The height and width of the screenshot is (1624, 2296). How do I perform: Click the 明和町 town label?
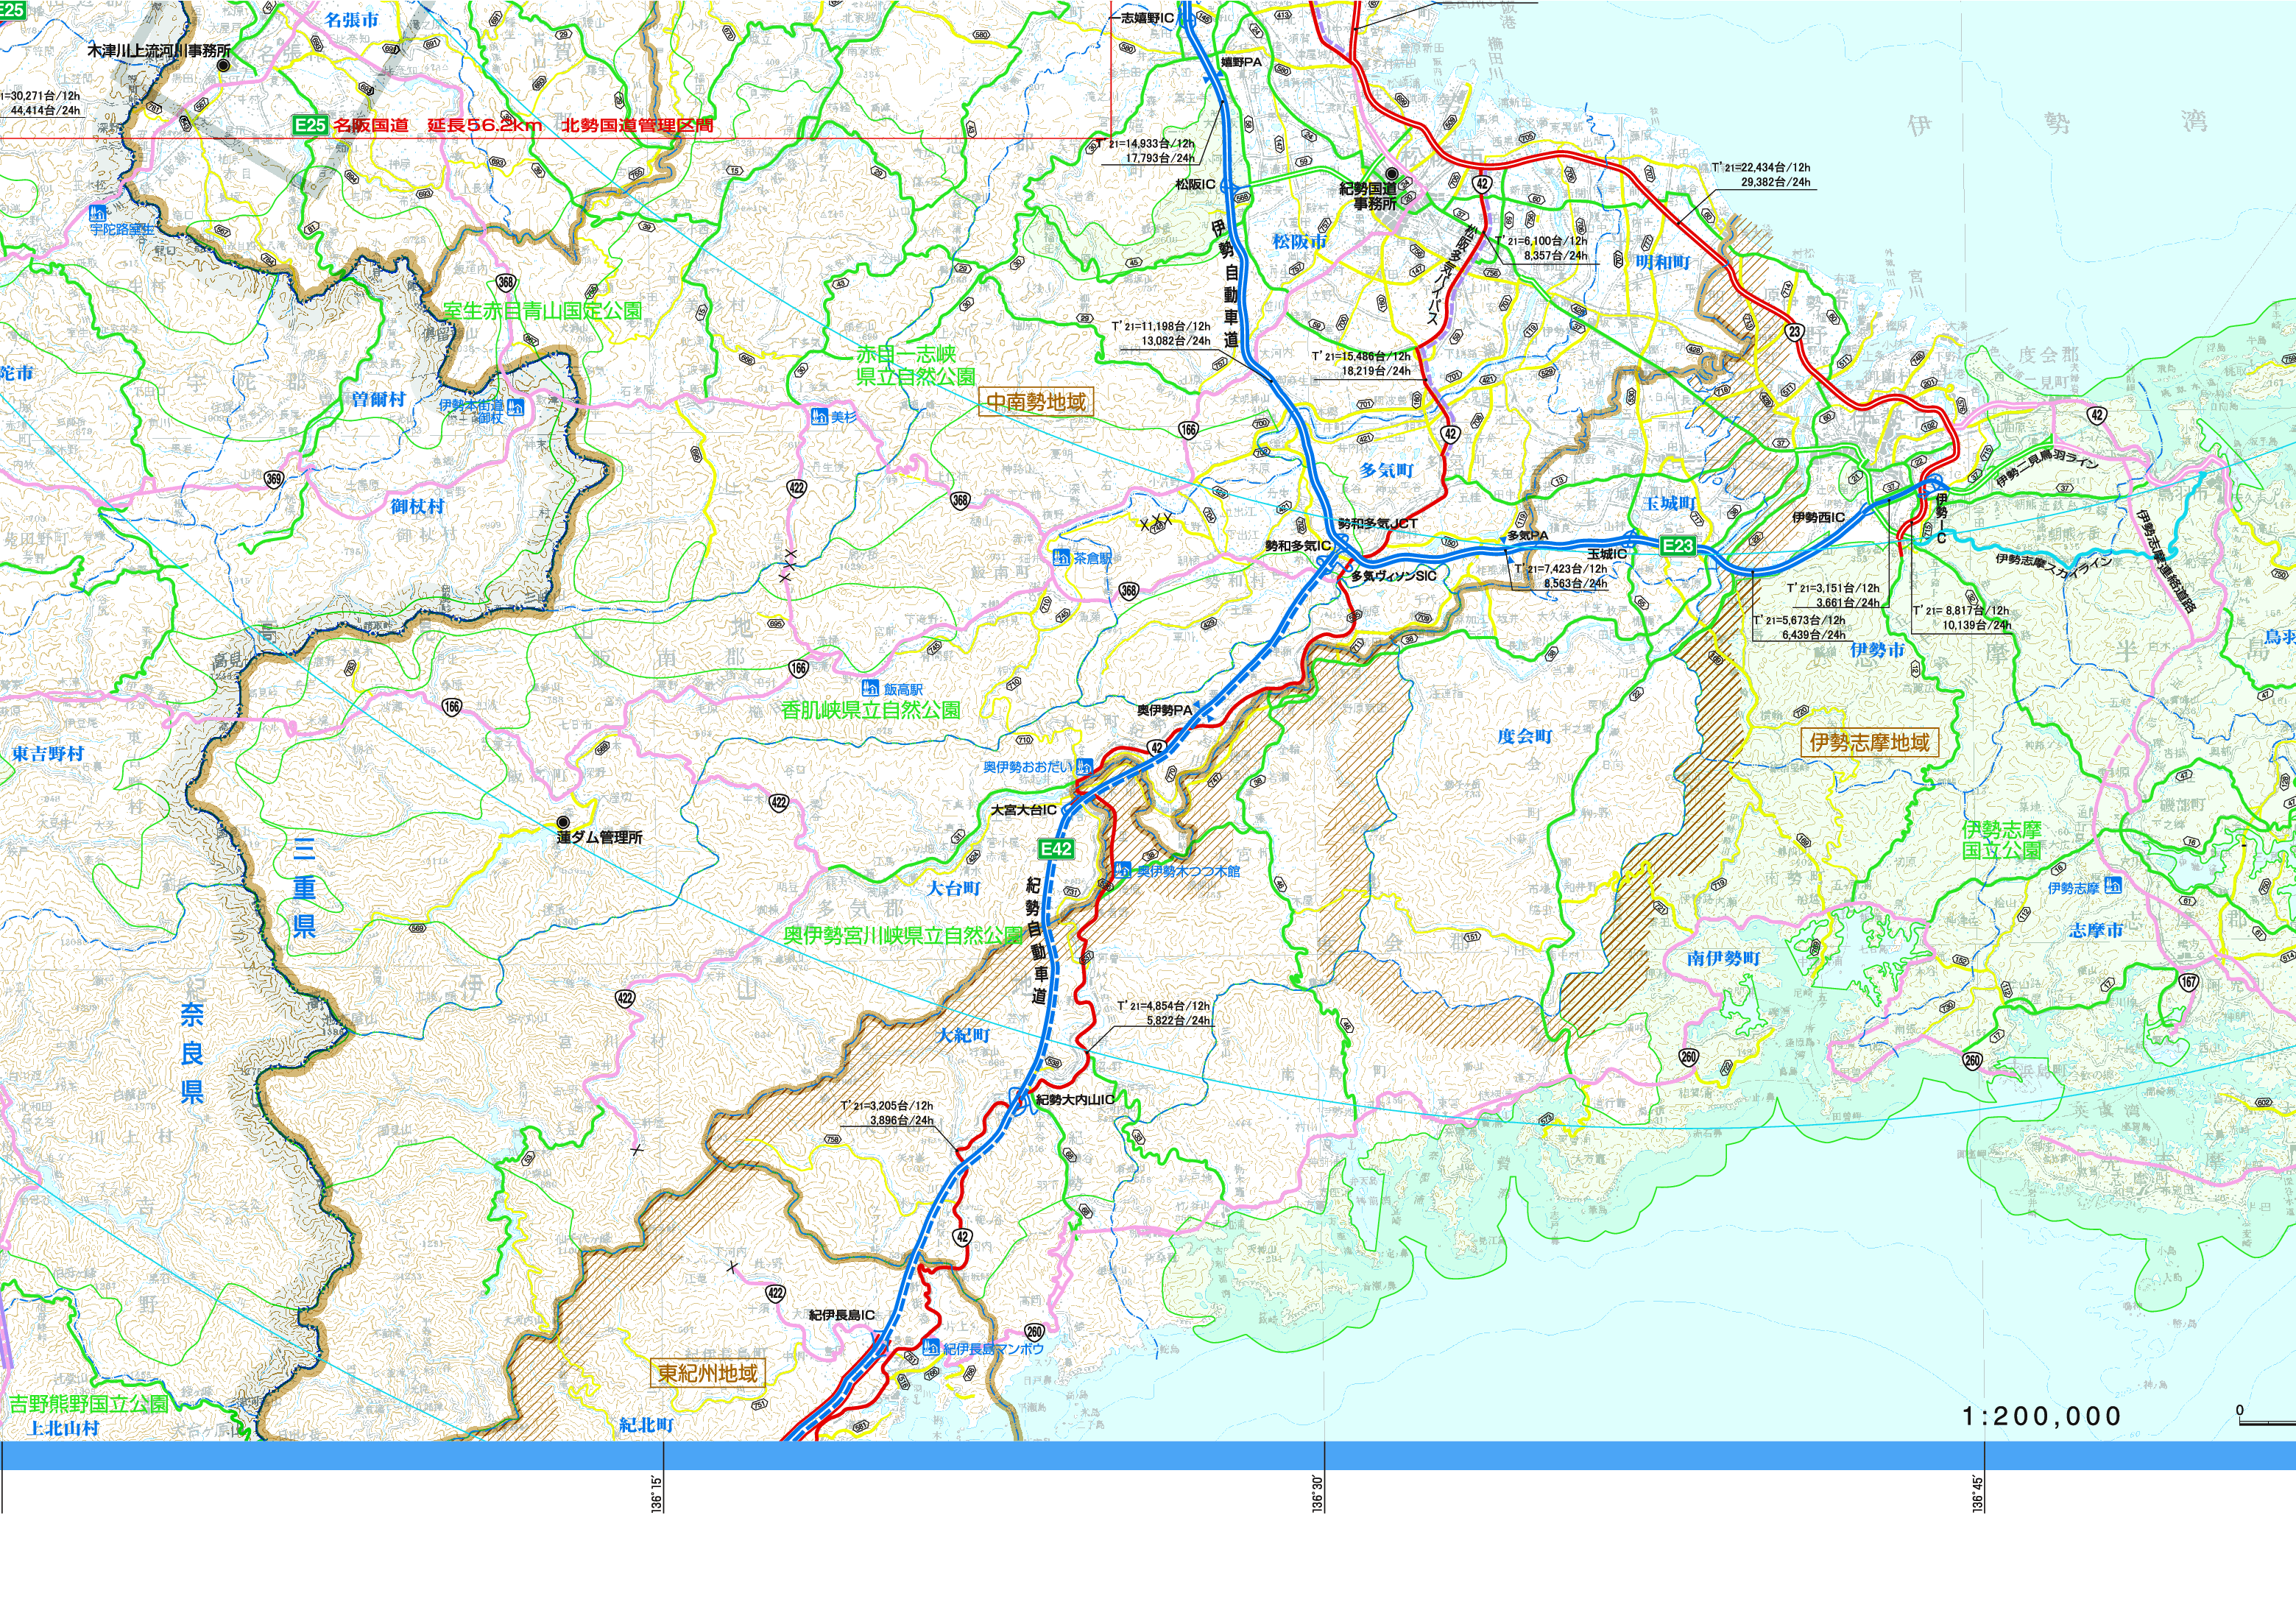pos(1663,262)
